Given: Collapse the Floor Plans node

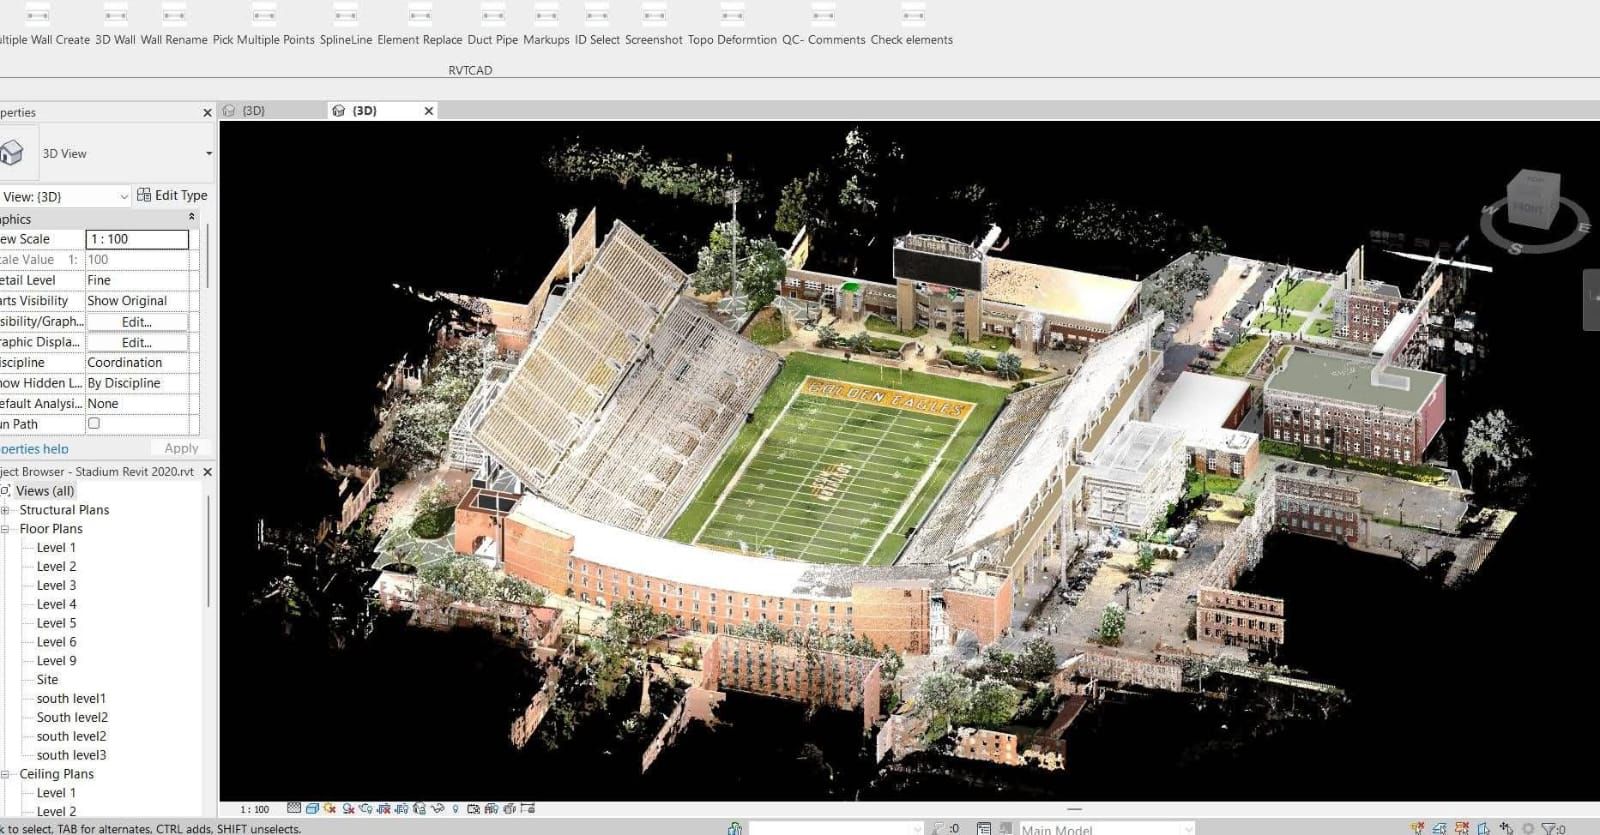Looking at the screenshot, I should tap(5, 529).
